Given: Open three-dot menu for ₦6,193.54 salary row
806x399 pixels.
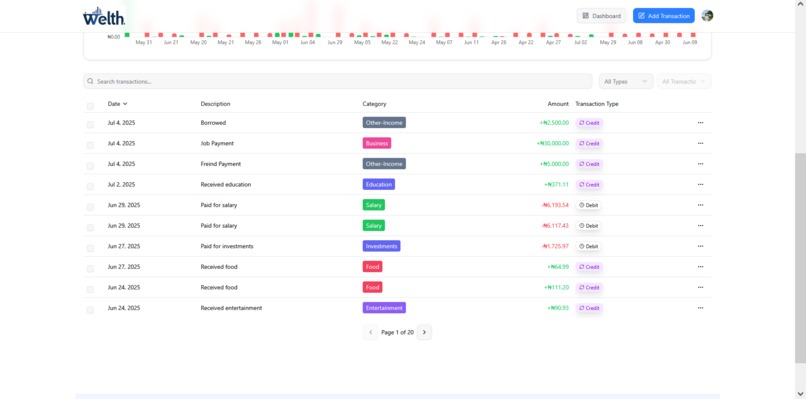Looking at the screenshot, I should click(x=700, y=205).
